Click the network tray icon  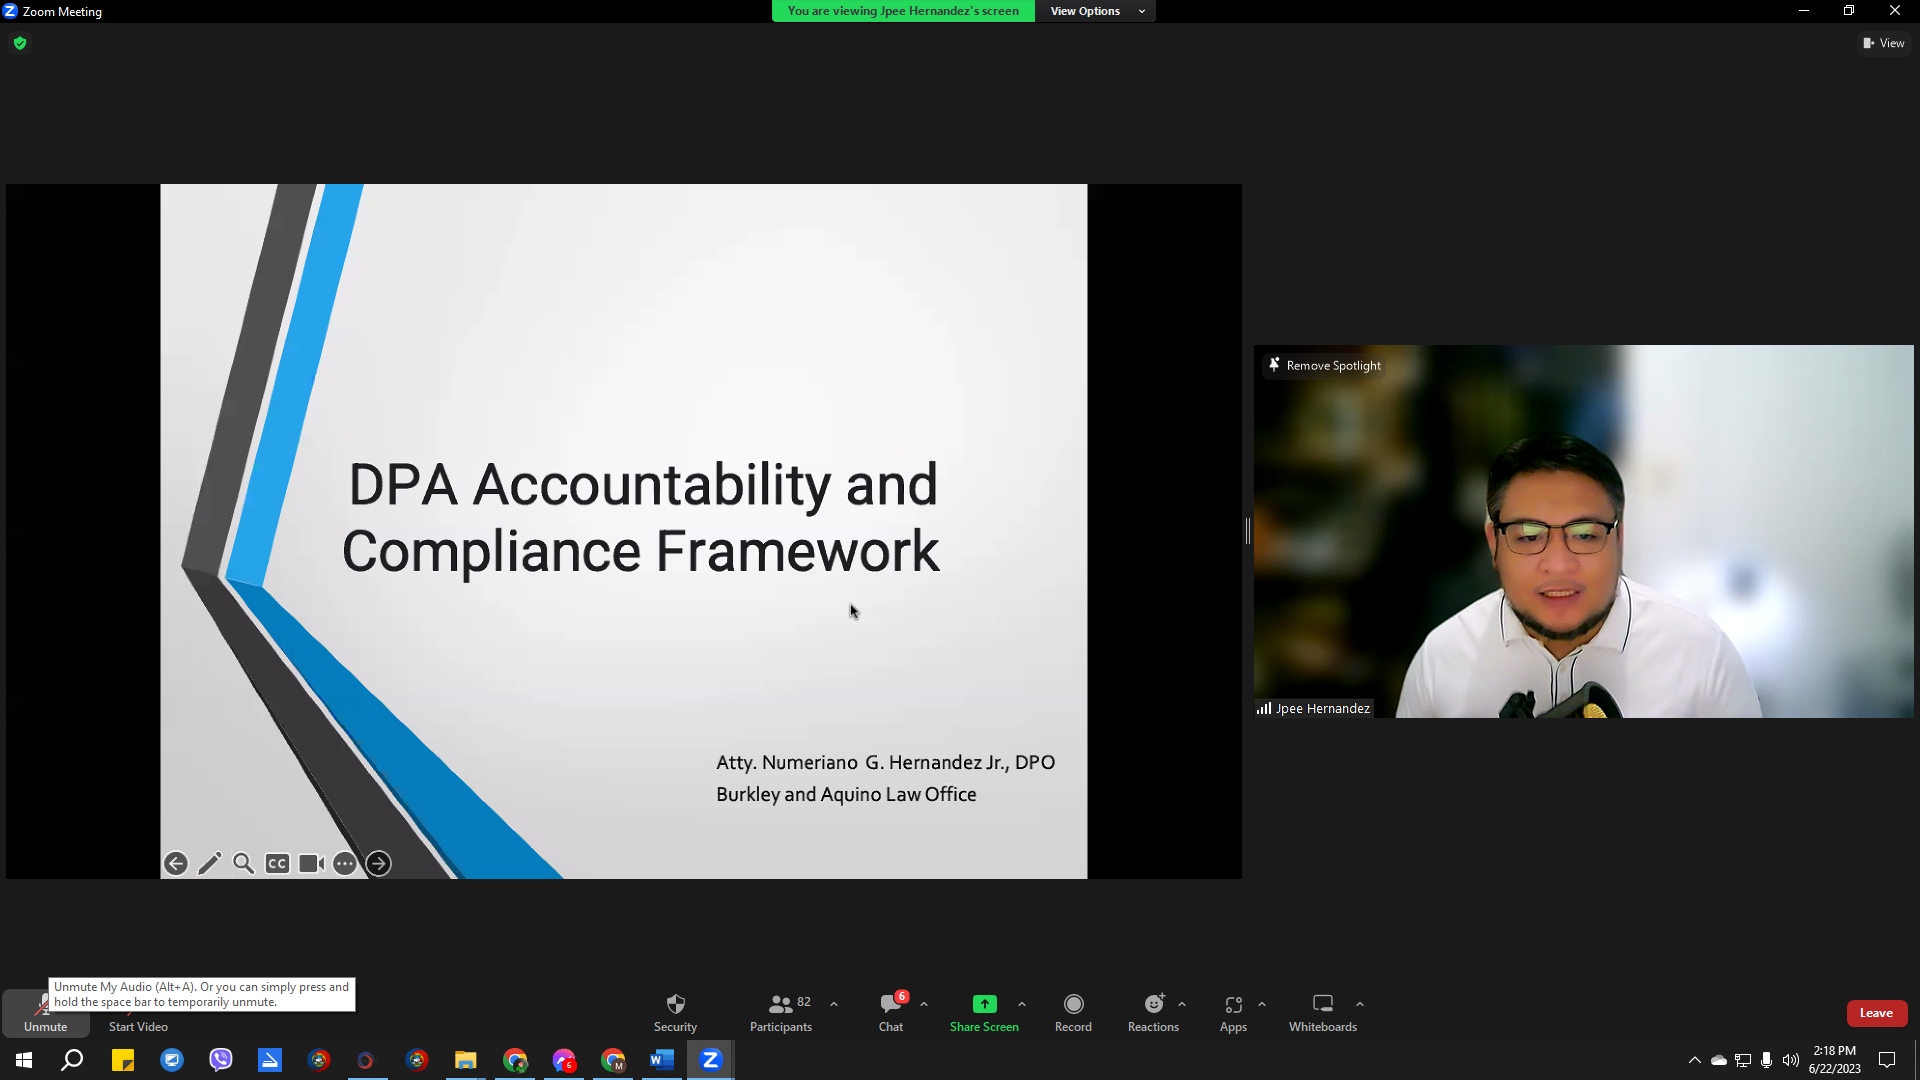[1743, 1060]
